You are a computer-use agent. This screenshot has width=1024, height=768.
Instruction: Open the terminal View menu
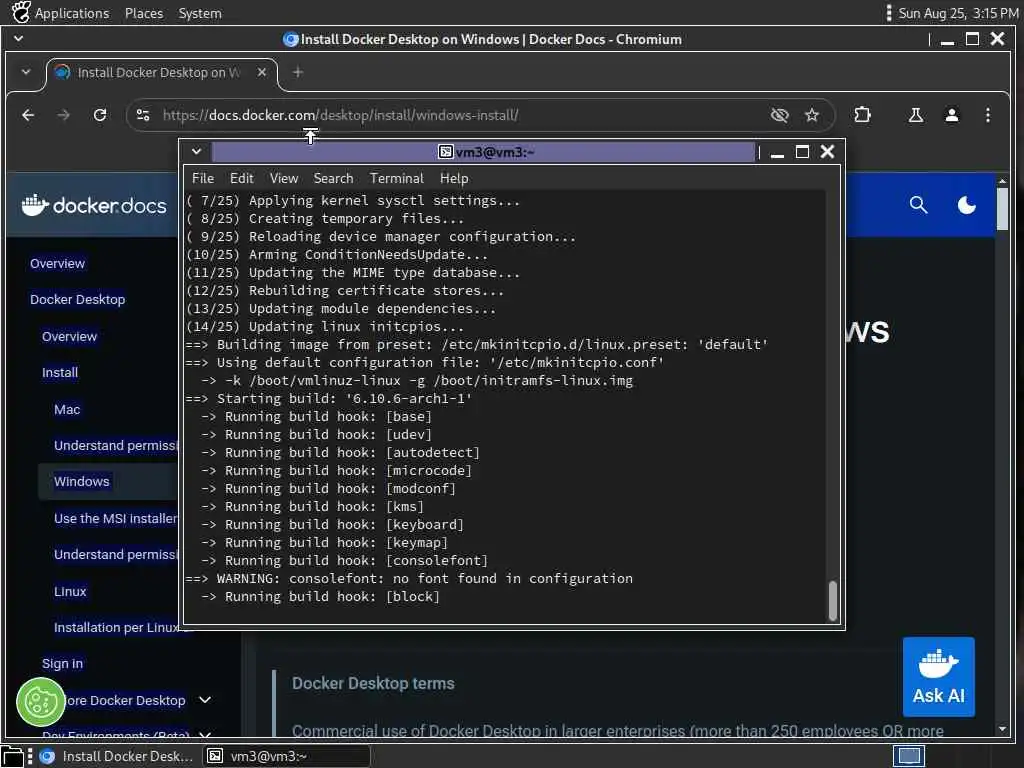click(x=284, y=178)
